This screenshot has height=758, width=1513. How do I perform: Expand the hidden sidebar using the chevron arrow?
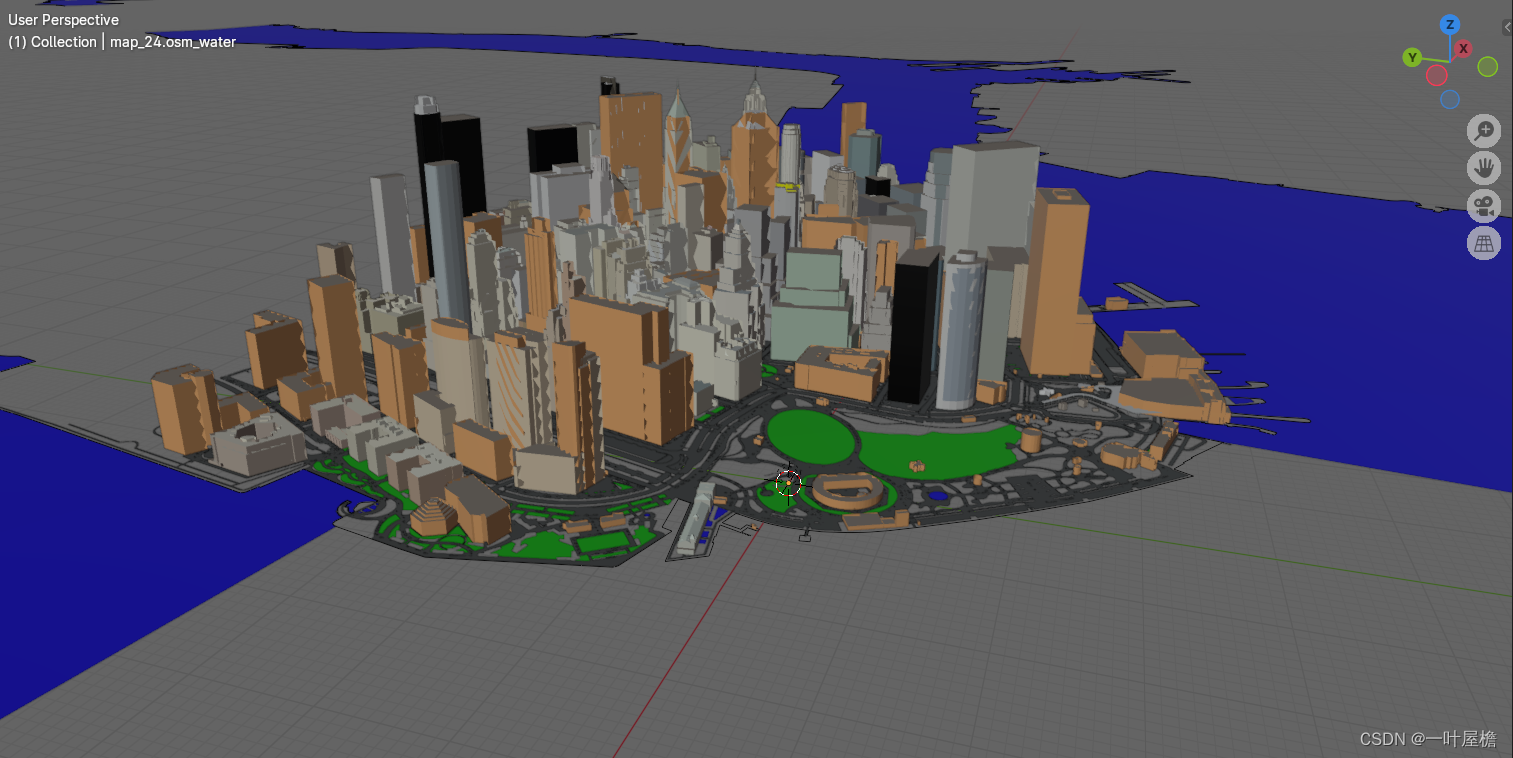1507,27
